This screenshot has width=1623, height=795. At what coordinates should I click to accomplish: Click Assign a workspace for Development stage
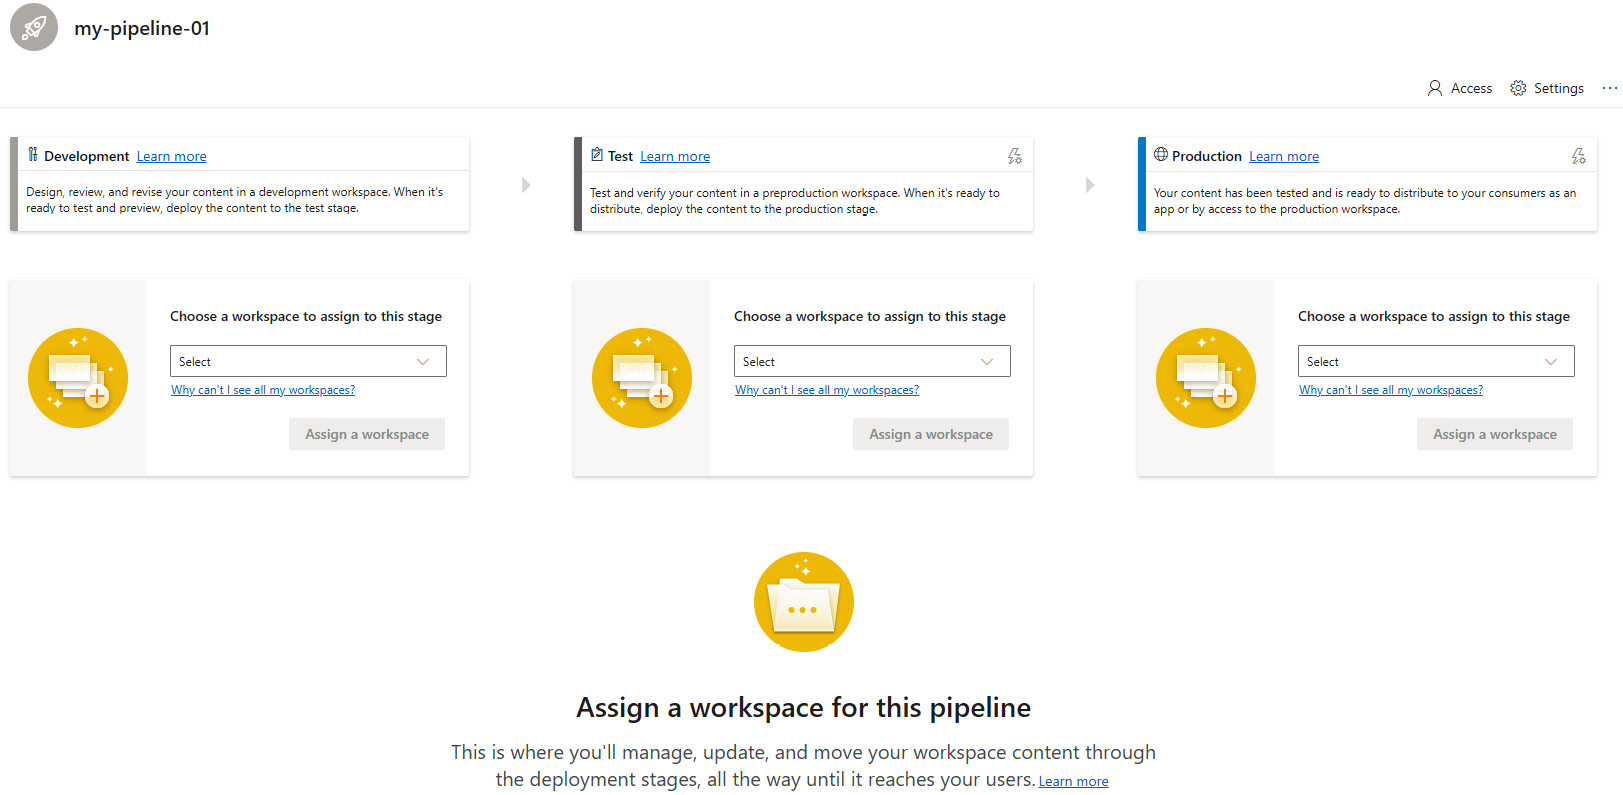[367, 434]
